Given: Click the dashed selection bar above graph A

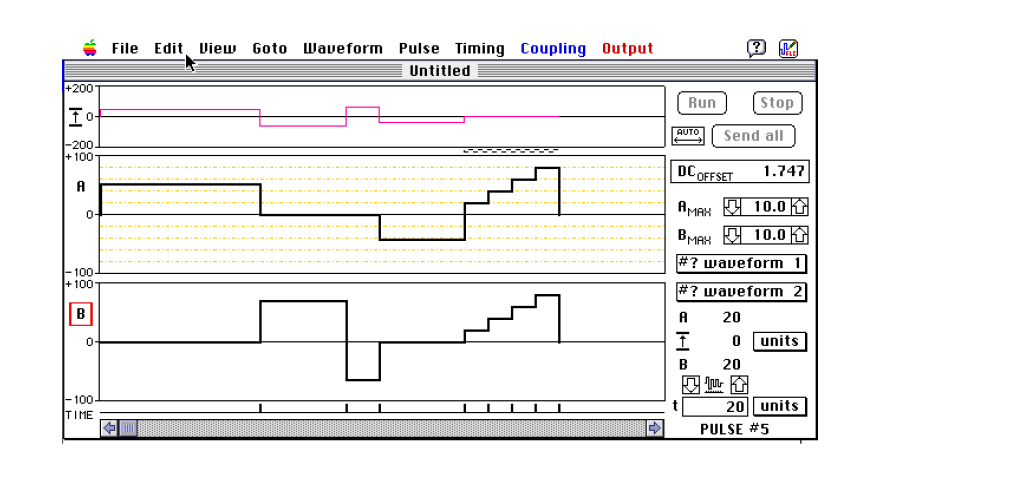Looking at the screenshot, I should point(511,151).
